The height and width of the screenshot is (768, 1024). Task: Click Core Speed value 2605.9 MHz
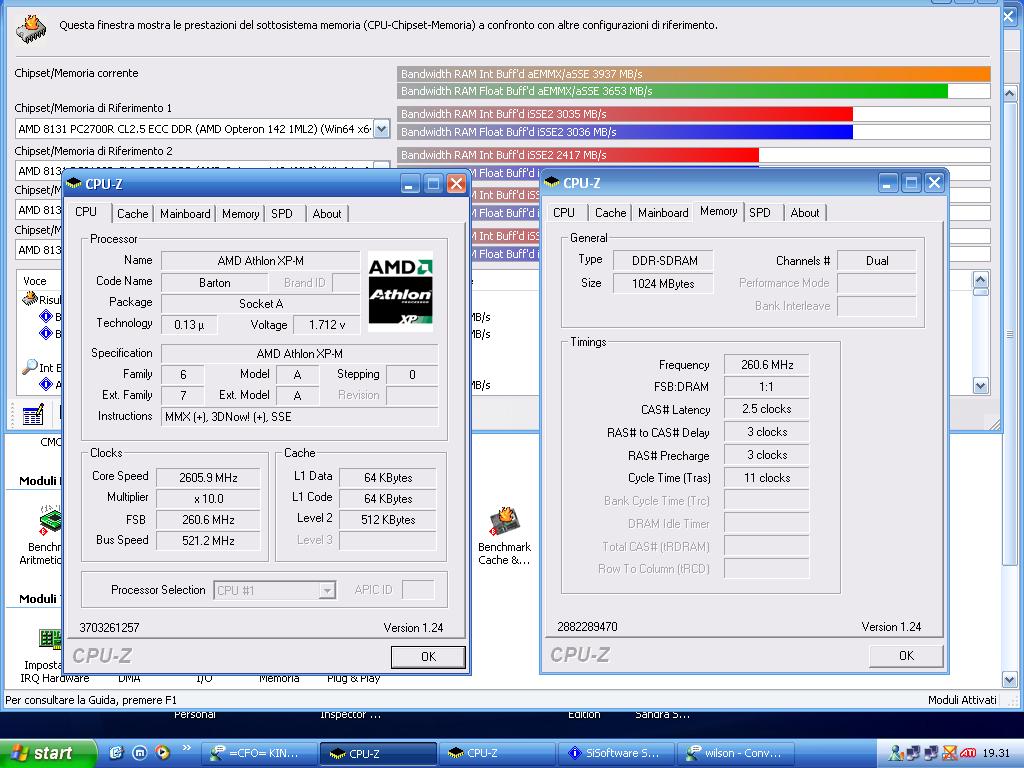point(208,477)
